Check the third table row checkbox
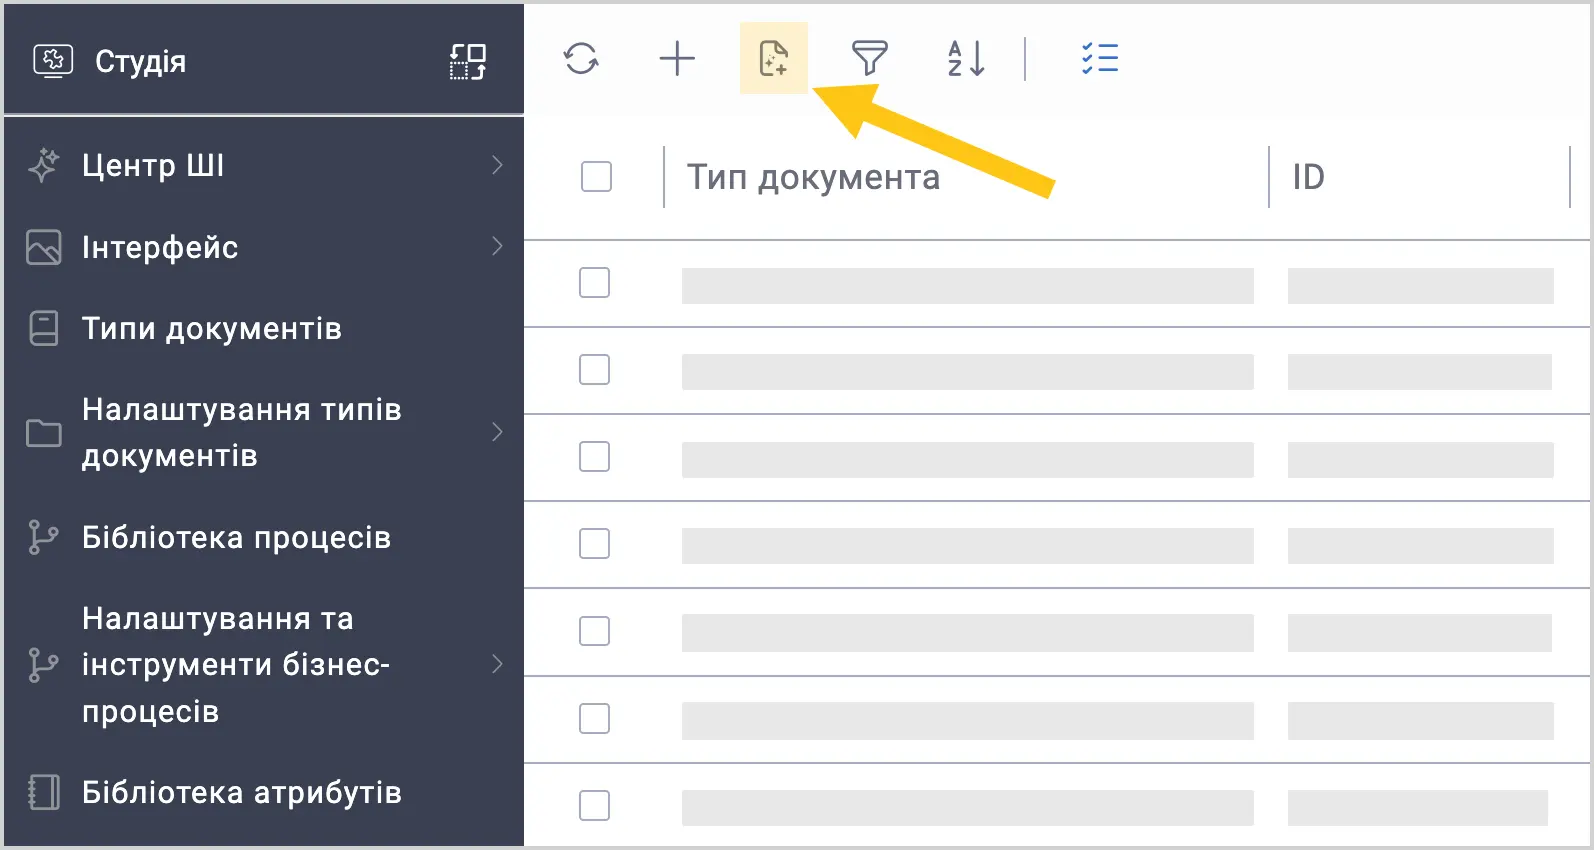1594x850 pixels. [x=594, y=456]
